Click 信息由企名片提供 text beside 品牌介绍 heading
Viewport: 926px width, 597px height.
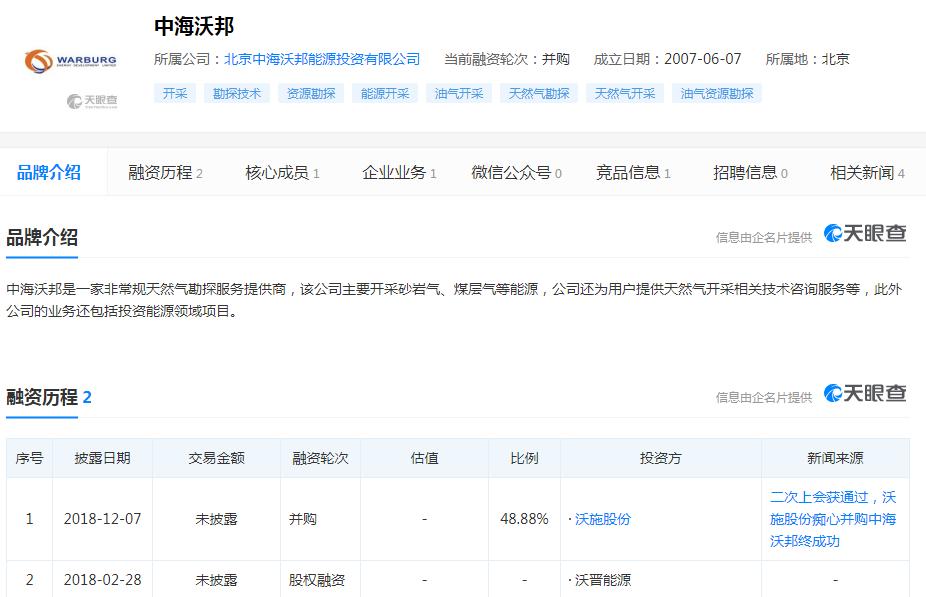coord(764,237)
